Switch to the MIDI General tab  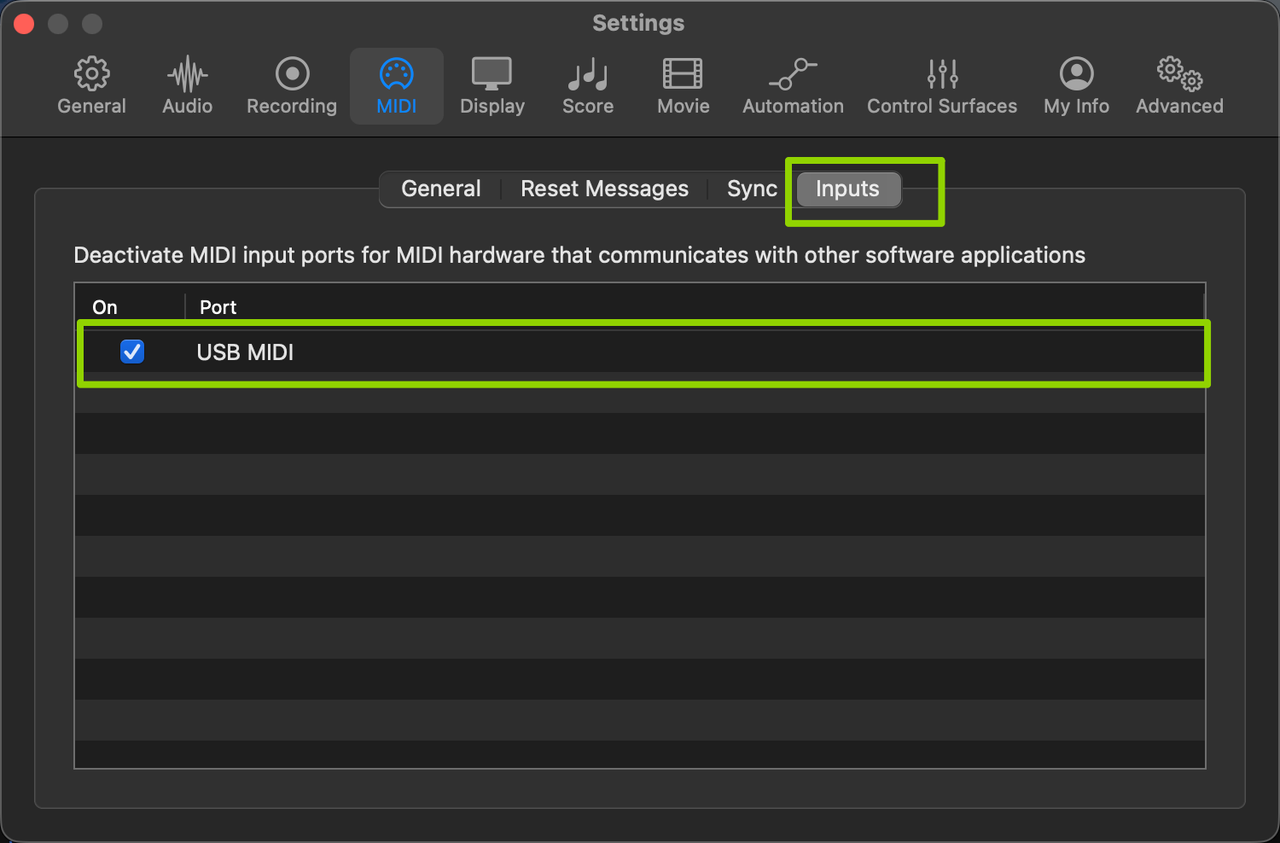point(441,189)
